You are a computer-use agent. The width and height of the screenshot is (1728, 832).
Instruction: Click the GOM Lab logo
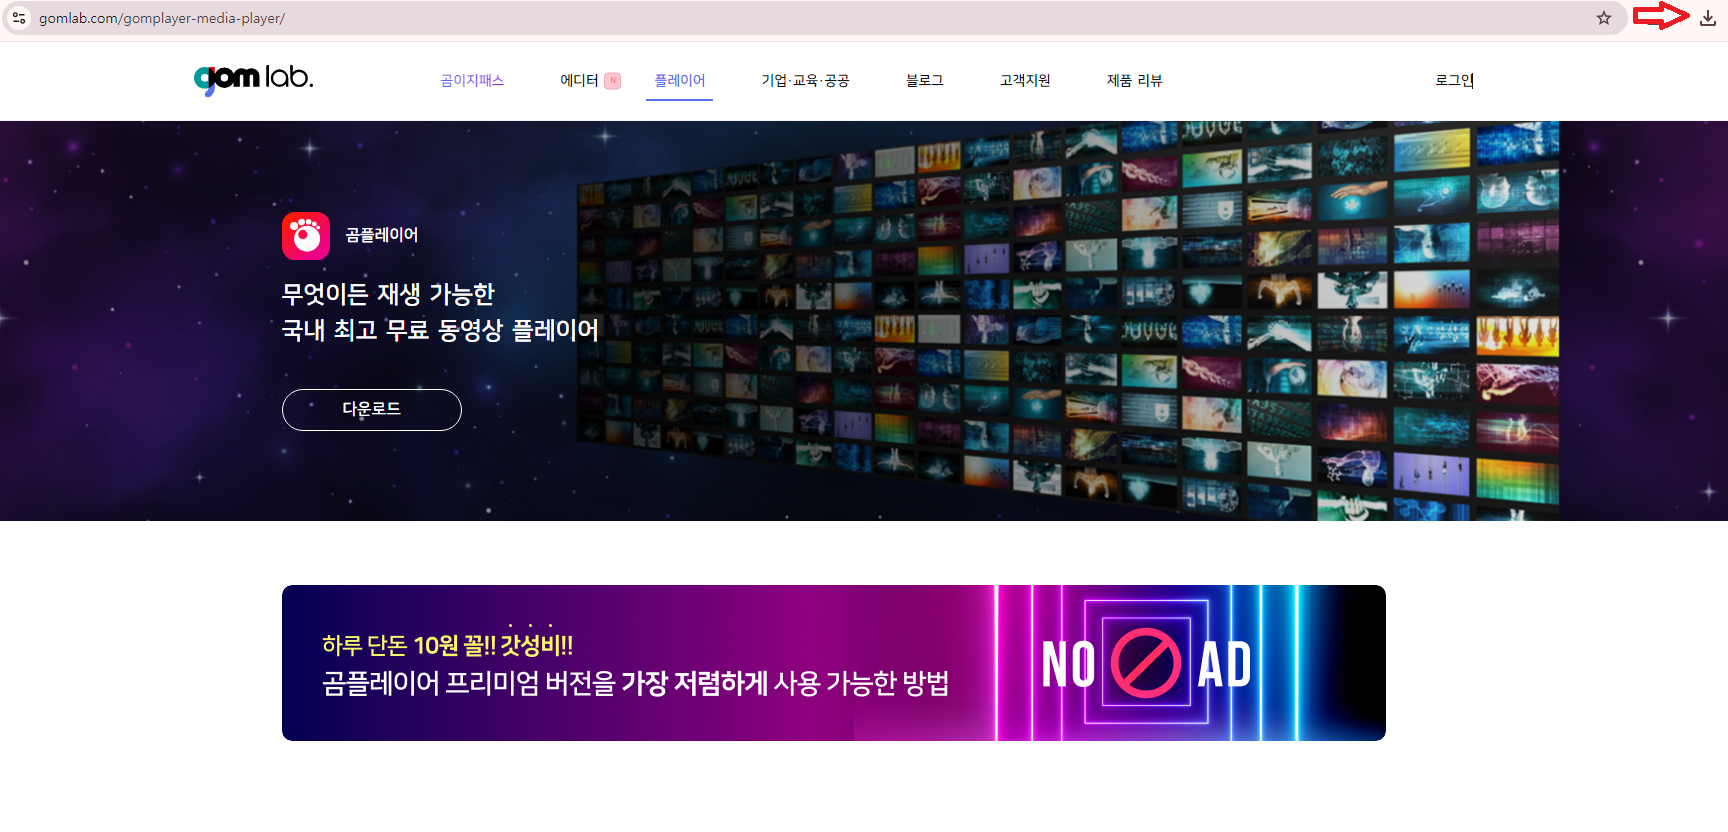(254, 79)
